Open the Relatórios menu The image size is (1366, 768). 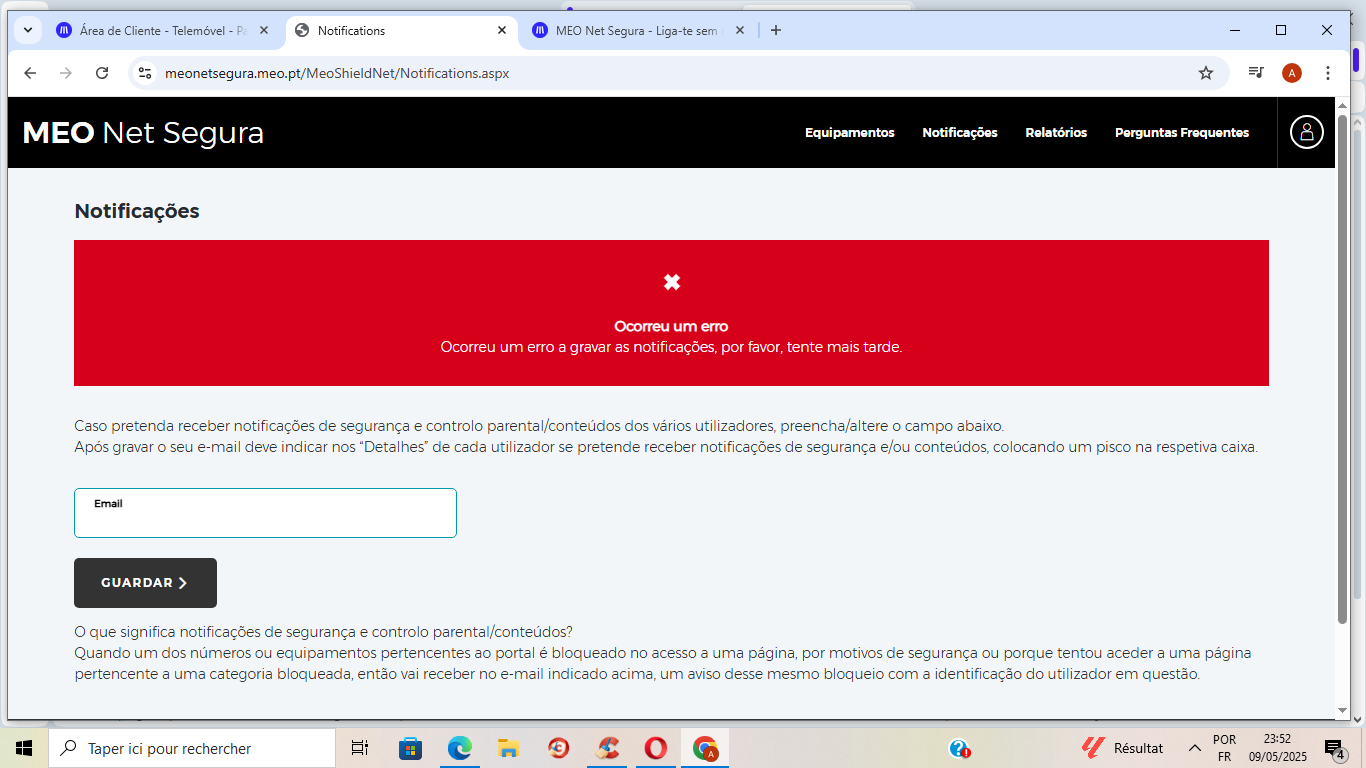click(1056, 133)
